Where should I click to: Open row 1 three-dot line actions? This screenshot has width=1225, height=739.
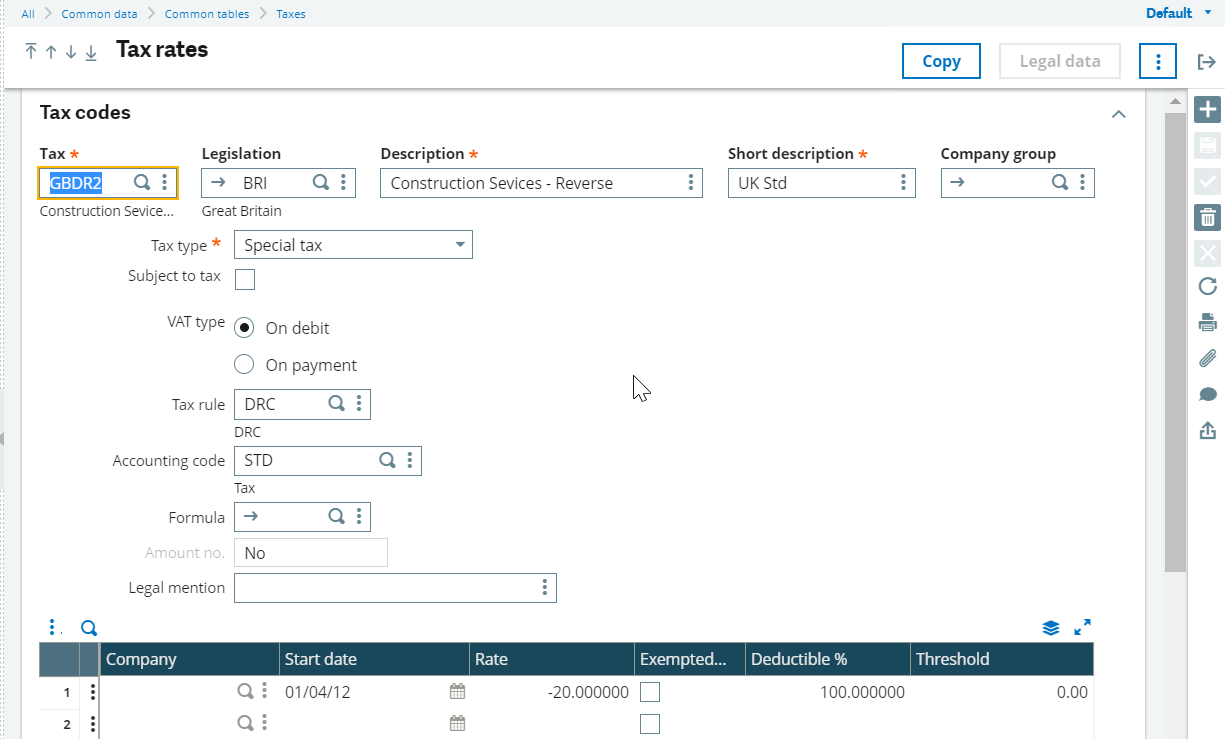(92, 692)
